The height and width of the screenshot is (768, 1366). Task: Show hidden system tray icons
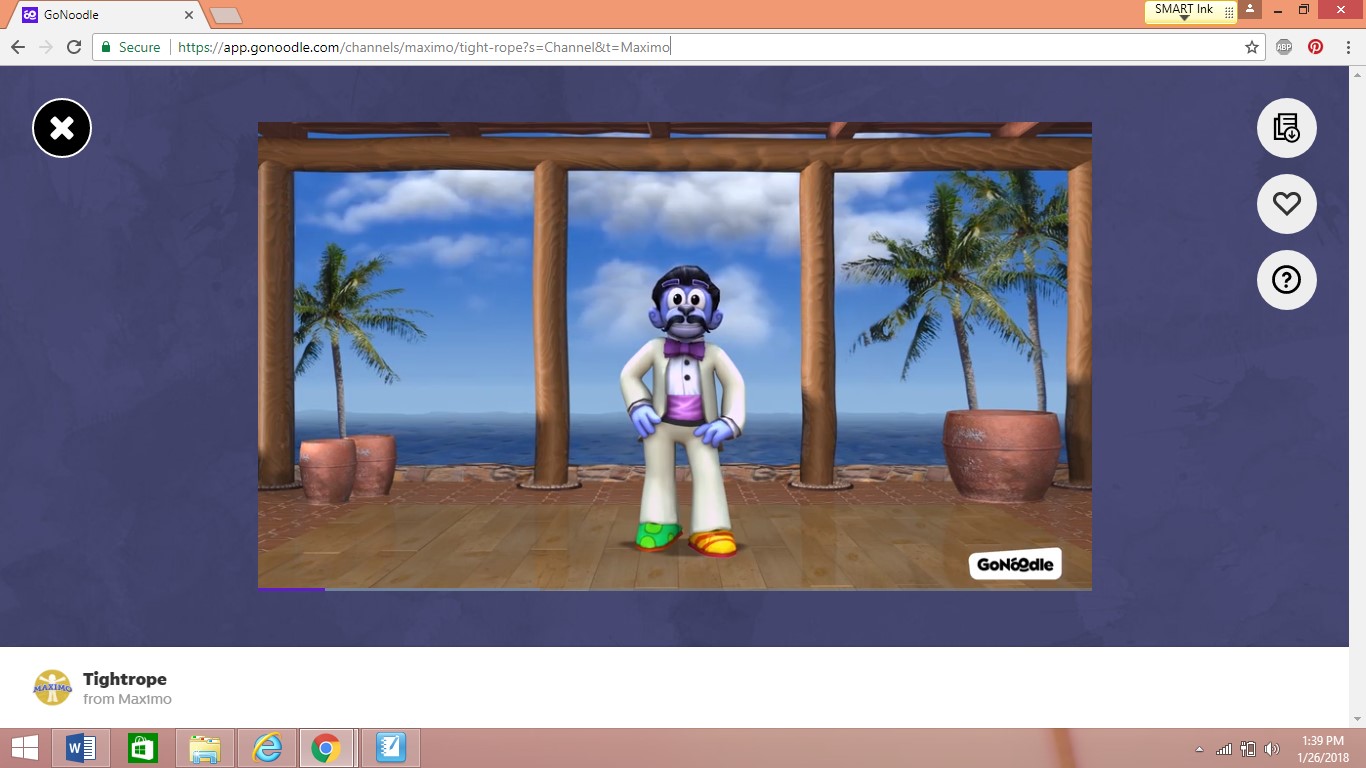[x=1200, y=749]
